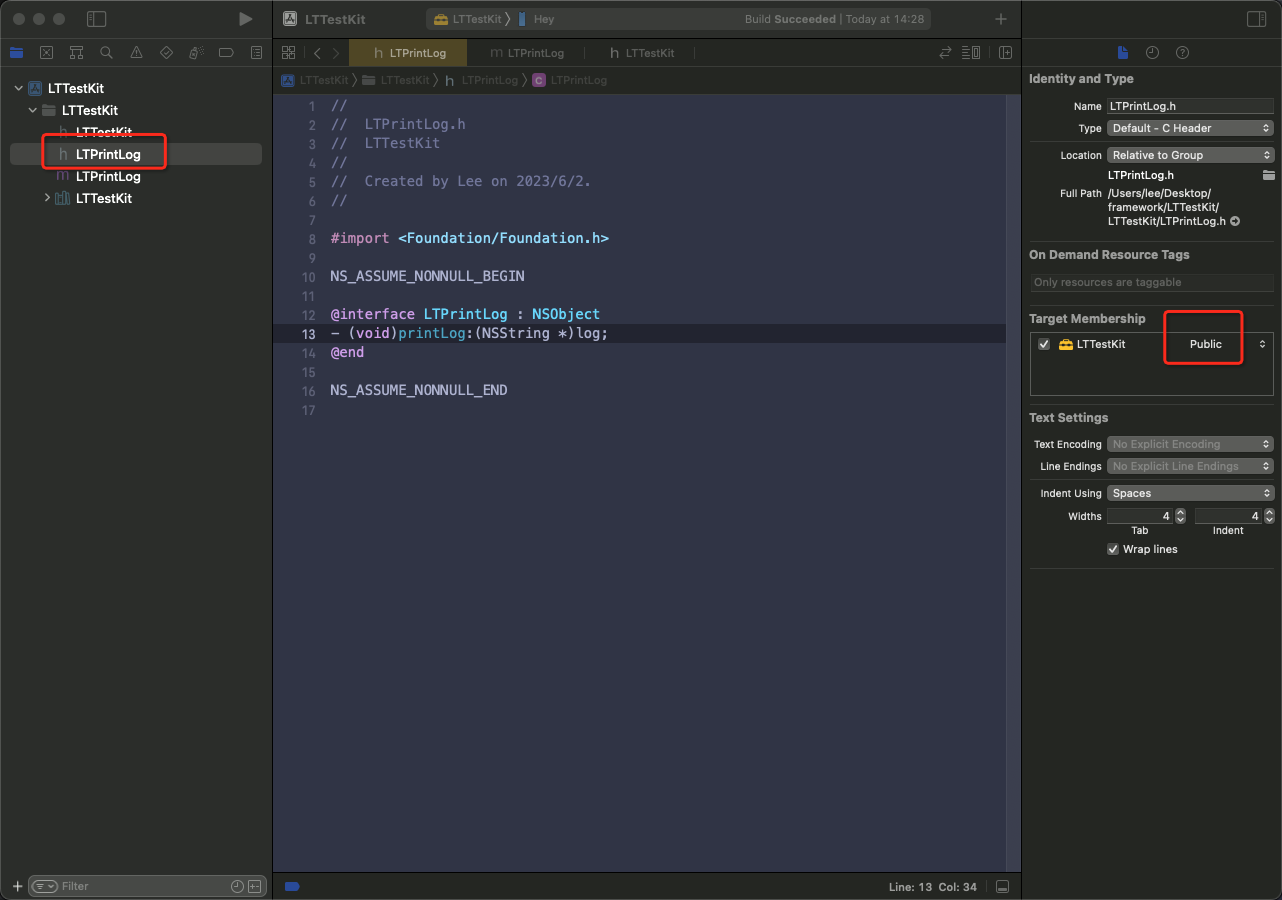
Task: Click LTTestKit project in the breadcrumb
Action: 315,80
